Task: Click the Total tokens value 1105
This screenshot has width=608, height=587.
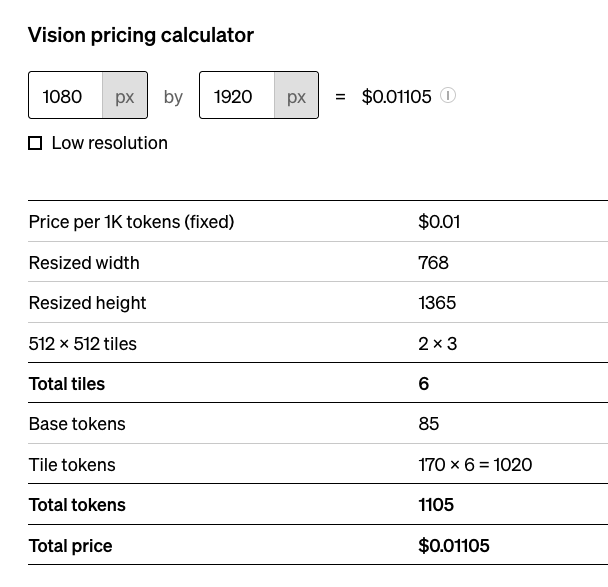Action: (436, 505)
